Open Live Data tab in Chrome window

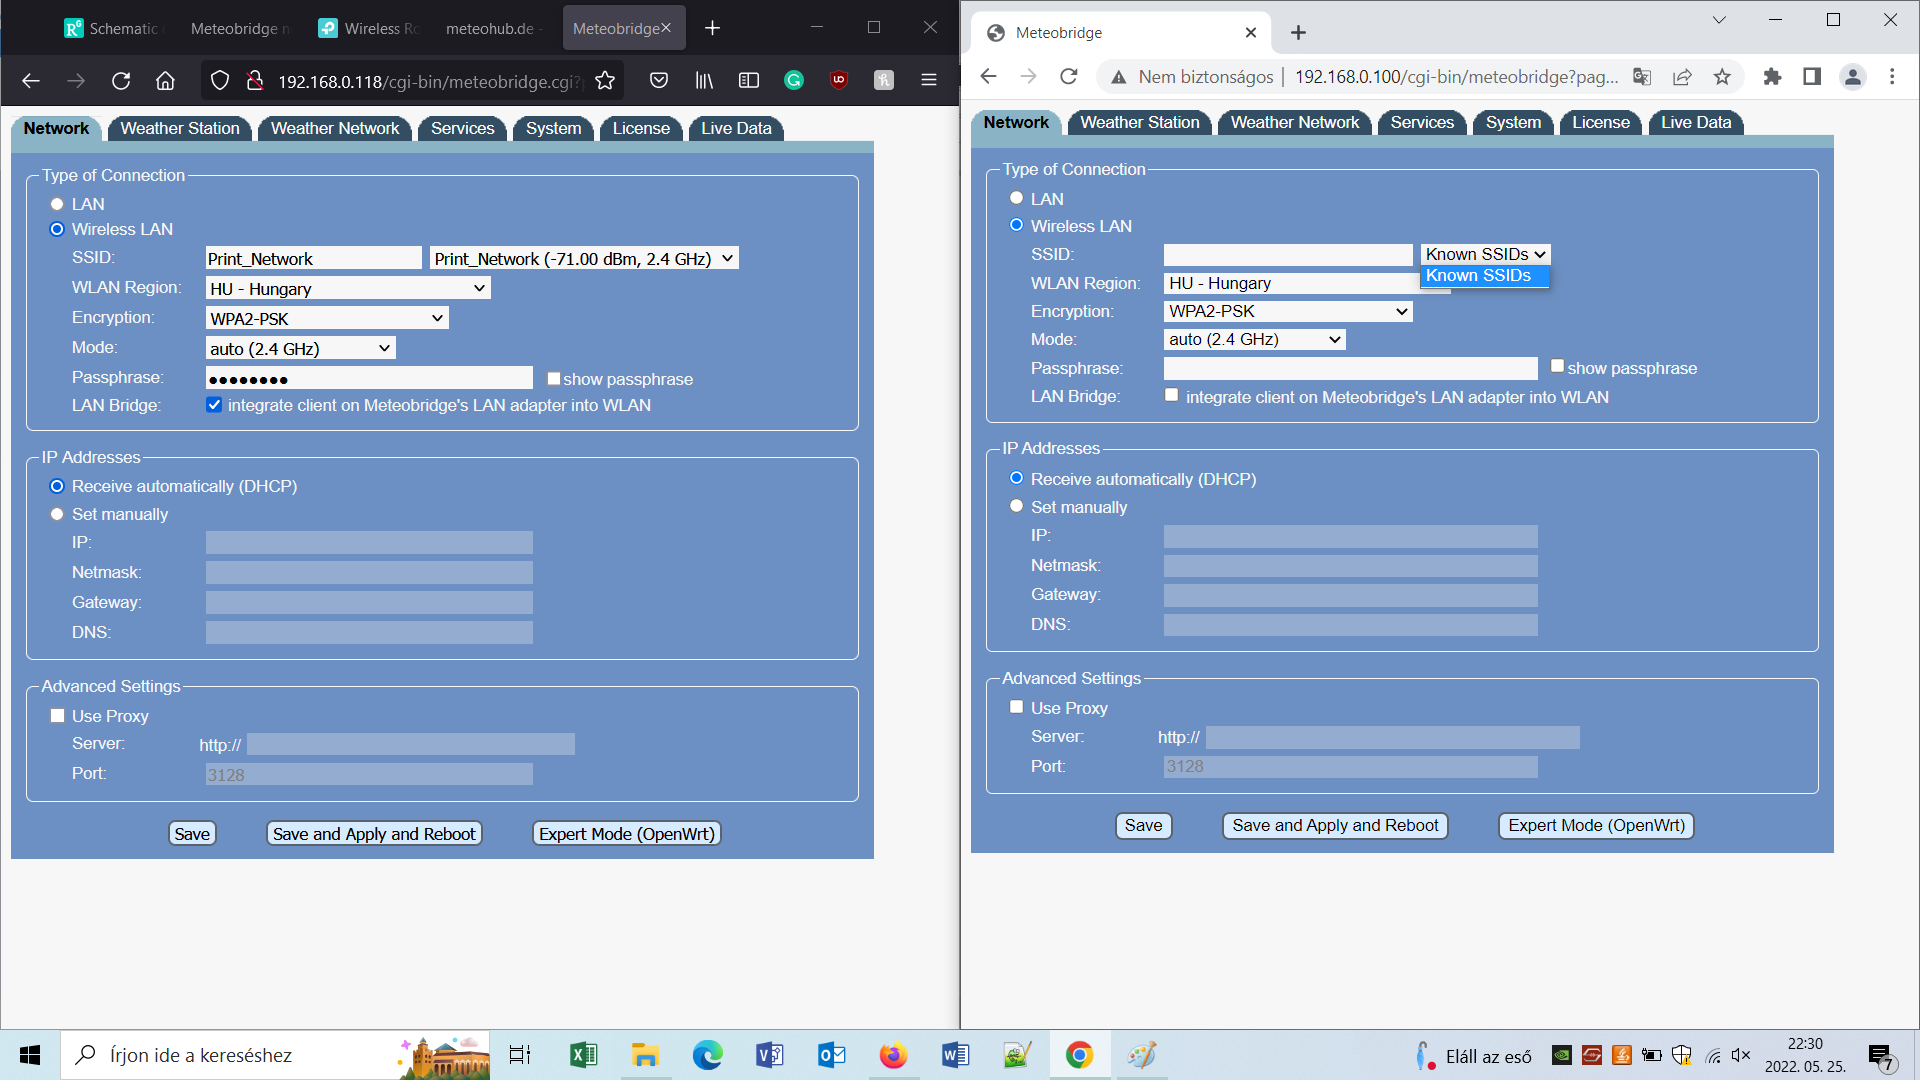pyautogui.click(x=1695, y=122)
